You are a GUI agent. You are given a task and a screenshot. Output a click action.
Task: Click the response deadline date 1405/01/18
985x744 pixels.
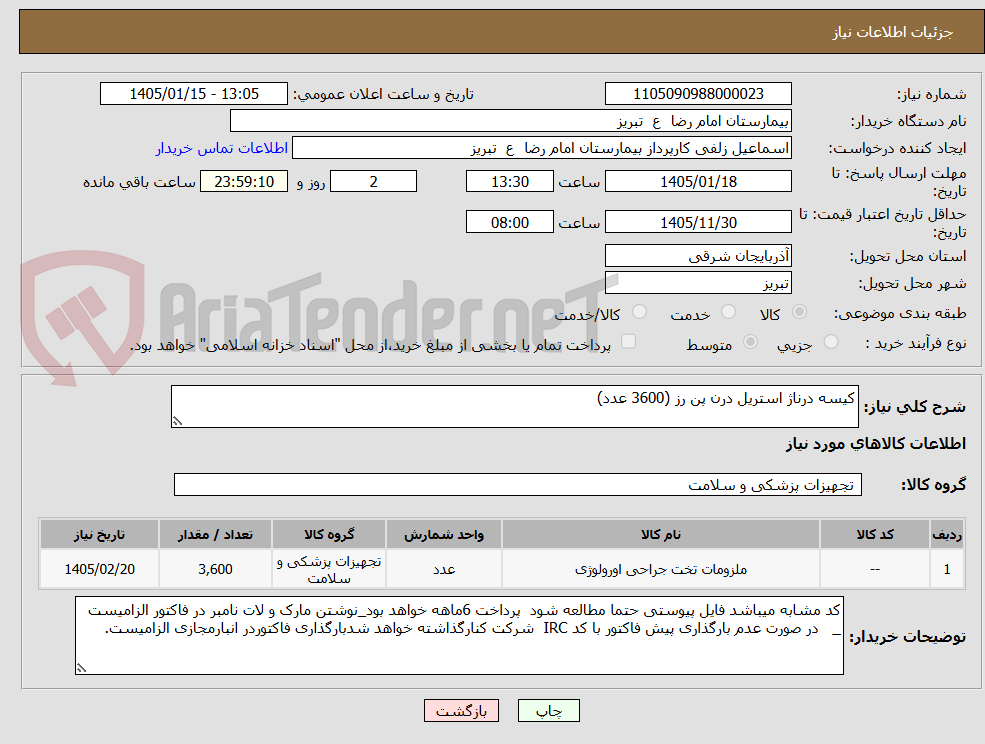coord(698,182)
